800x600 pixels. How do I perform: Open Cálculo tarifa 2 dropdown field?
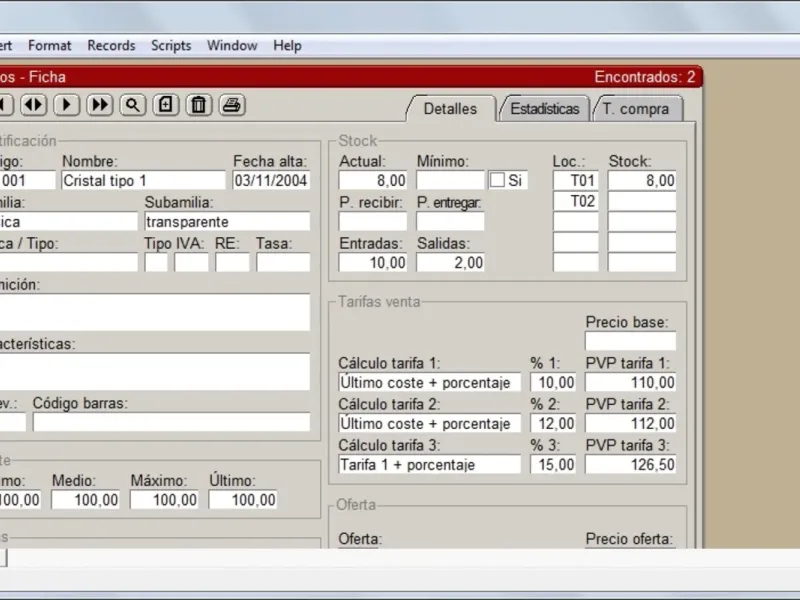[x=430, y=423]
